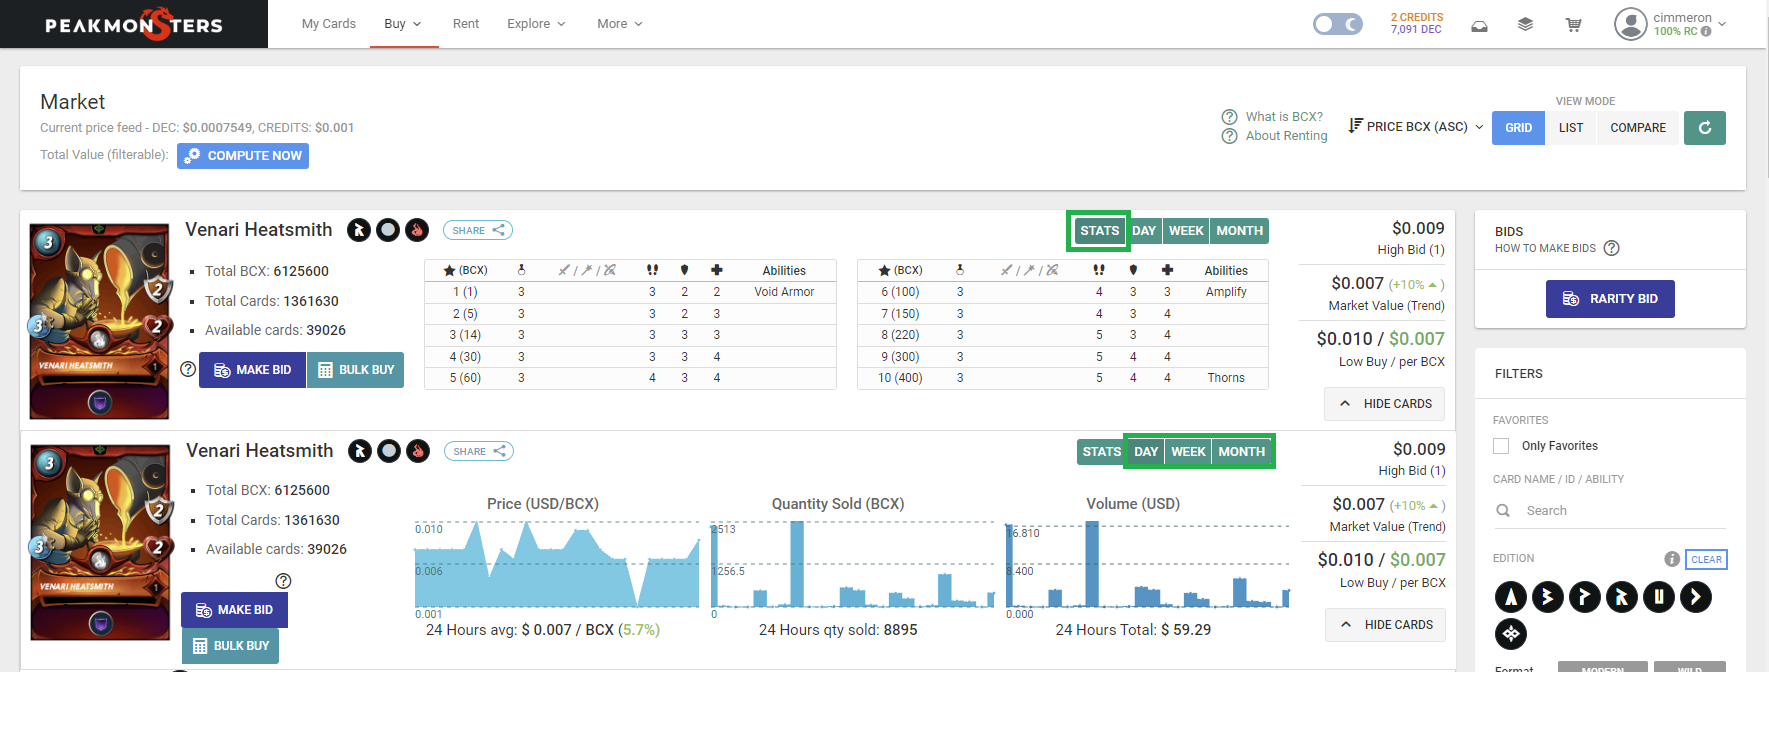The height and width of the screenshot is (739, 1769).
Task: Open the Explore dropdown menu
Action: coord(536,24)
